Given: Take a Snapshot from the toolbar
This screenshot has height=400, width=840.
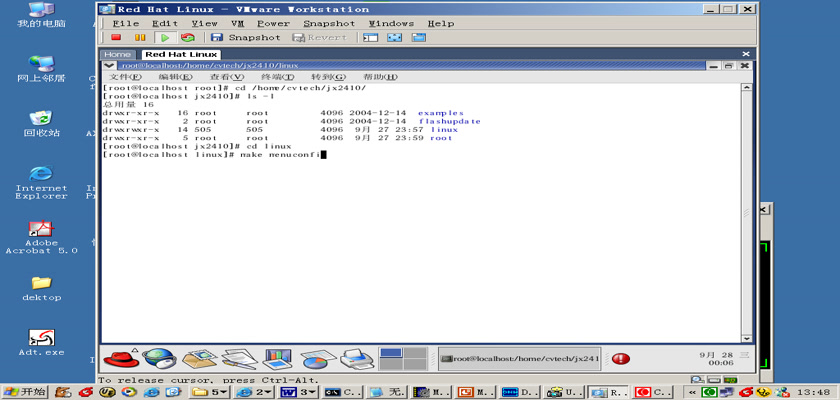Looking at the screenshot, I should tap(245, 38).
